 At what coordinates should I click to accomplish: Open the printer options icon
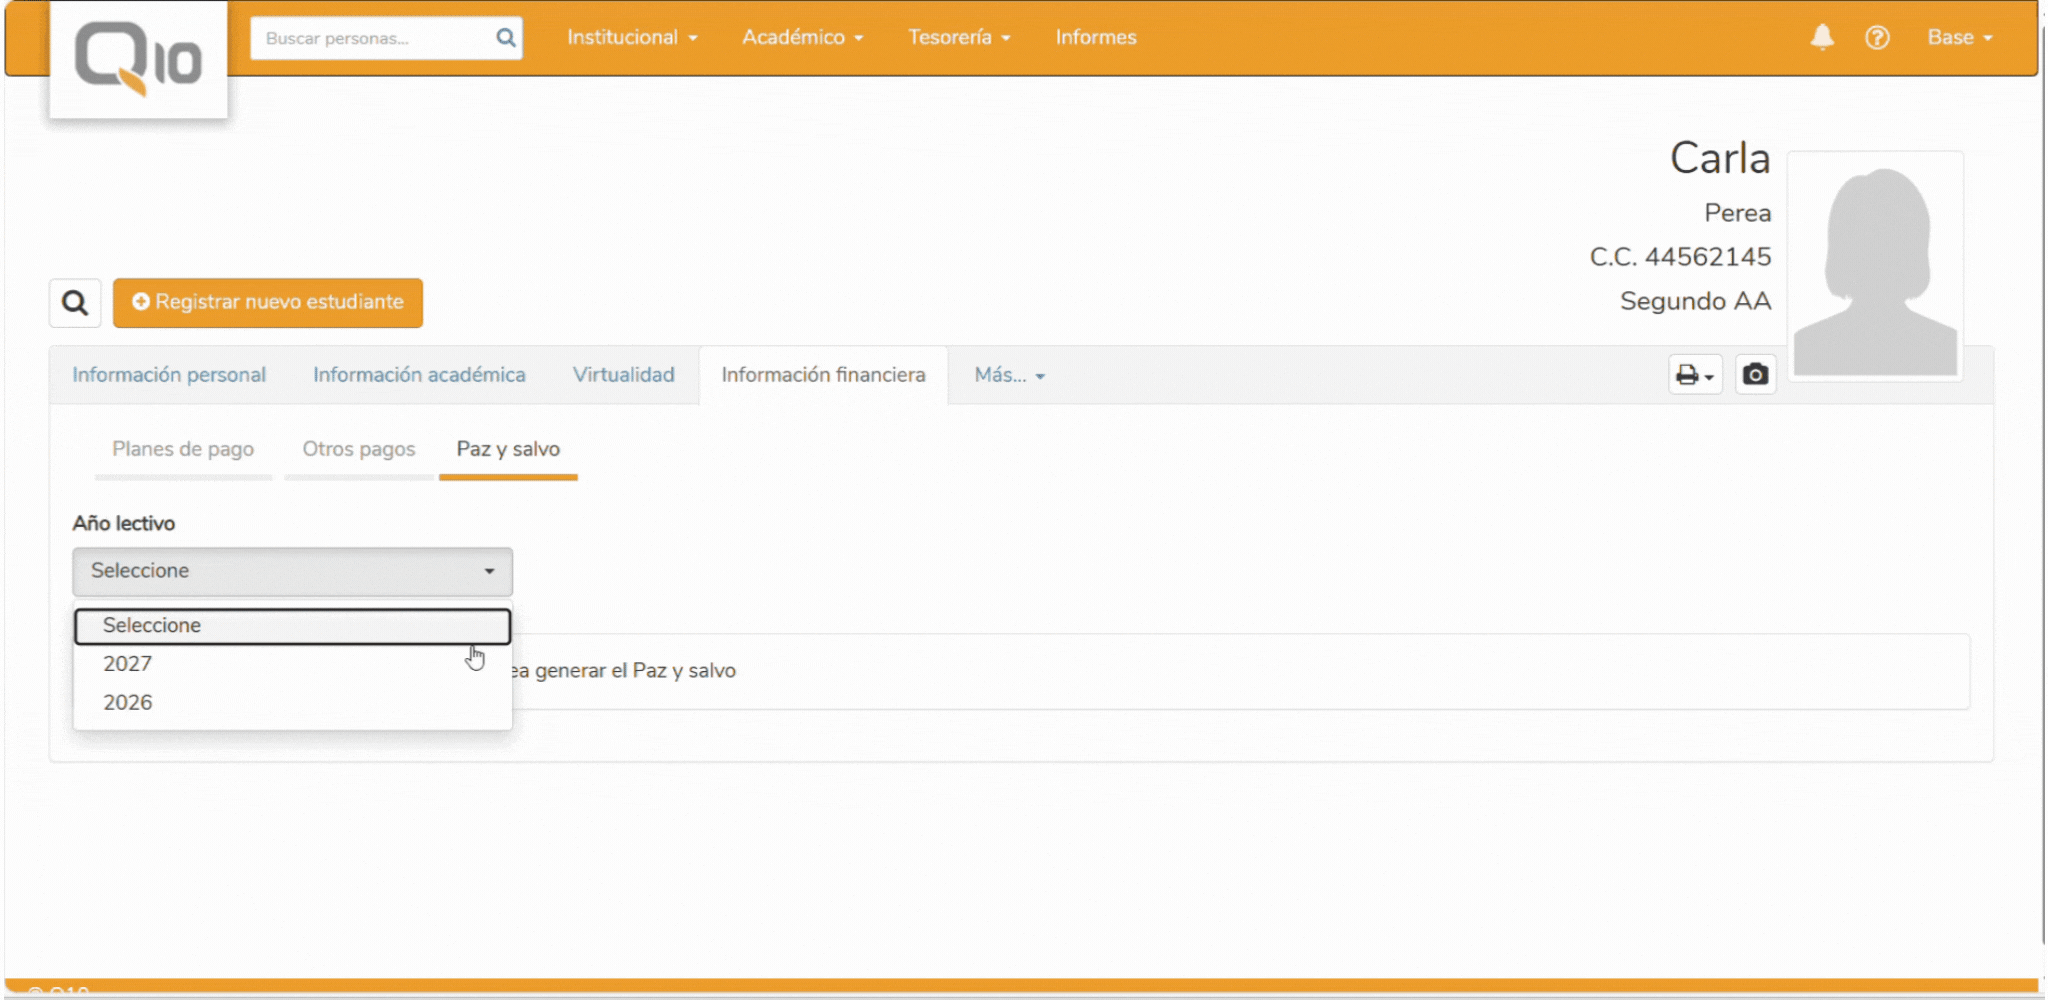tap(1694, 375)
